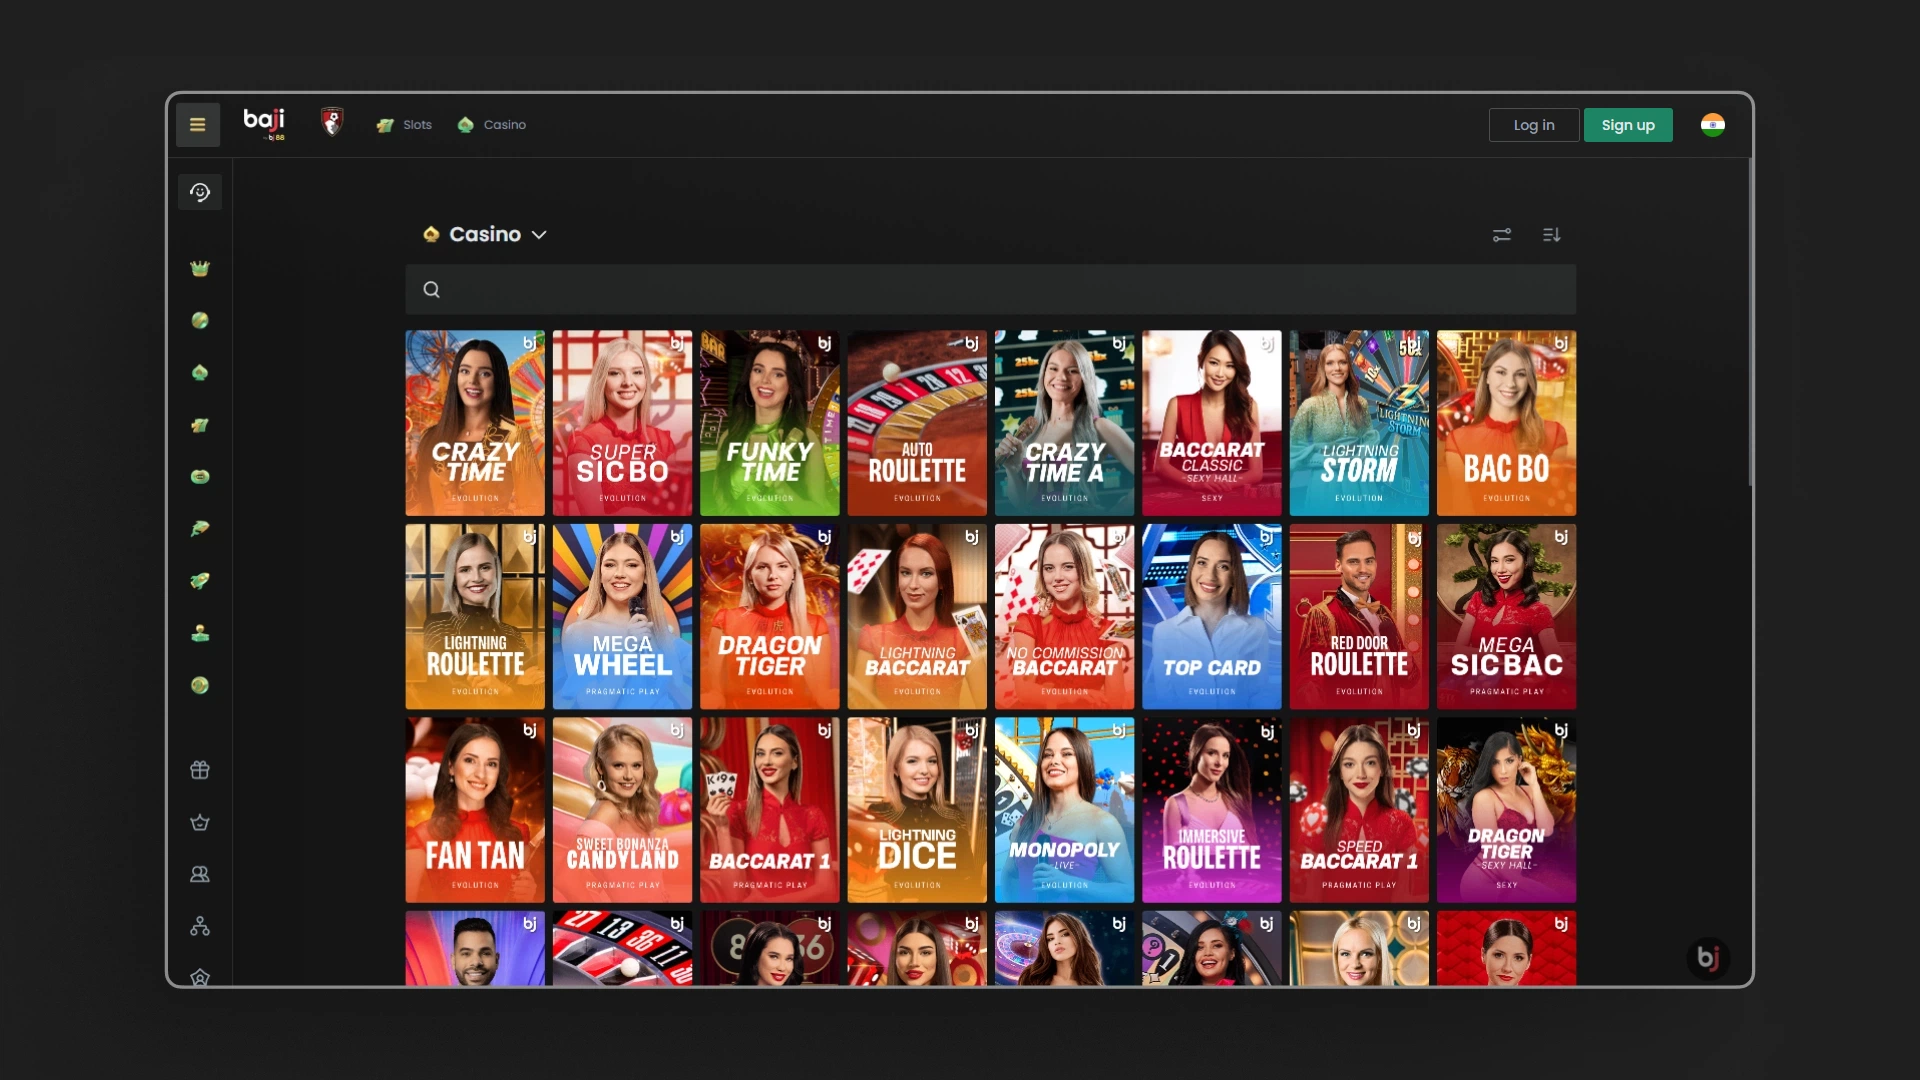Open Super Sic Bo game
The height and width of the screenshot is (1080, 1920).
pos(622,423)
